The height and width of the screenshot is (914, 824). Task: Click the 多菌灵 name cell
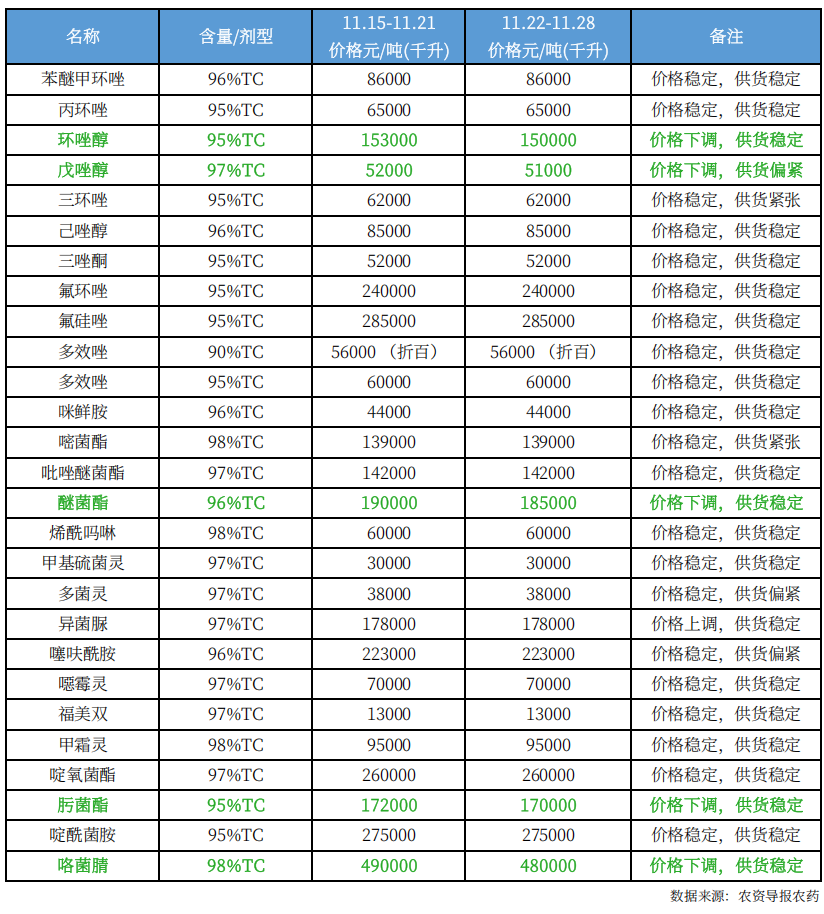(82, 593)
